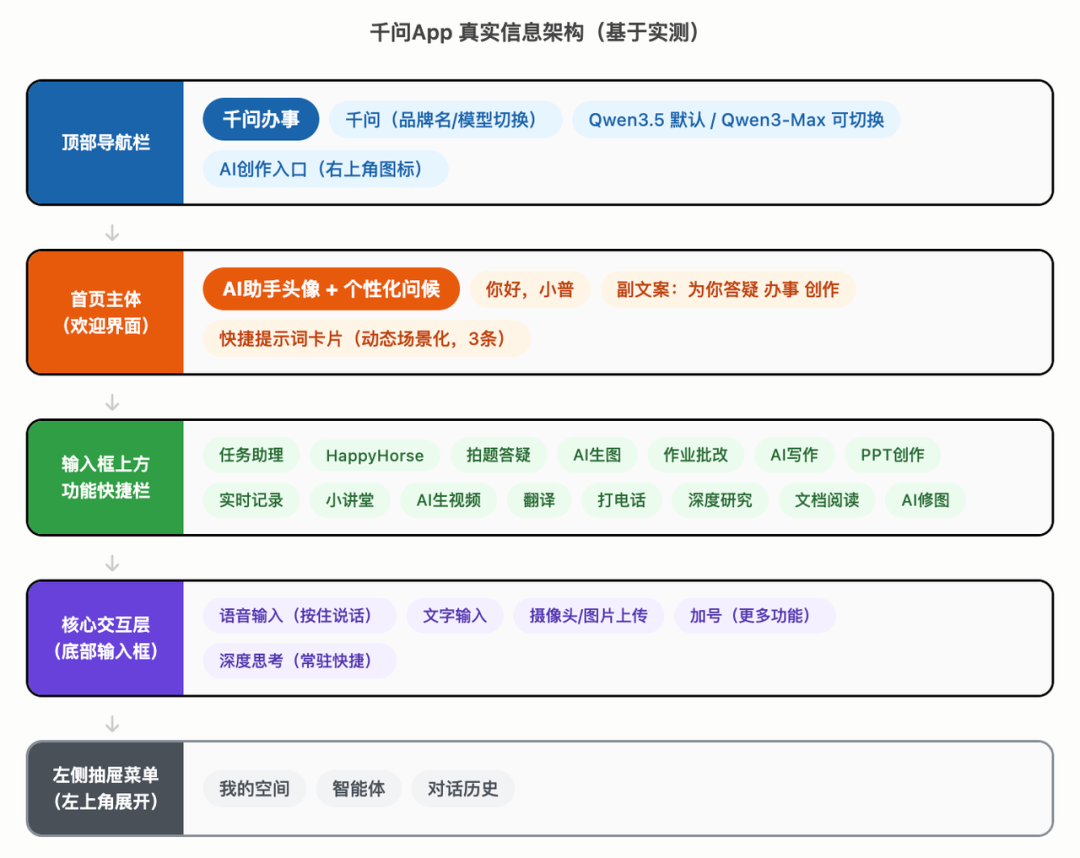This screenshot has height=858, width=1080.
Task: Click the AI生图 chip
Action: [597, 455]
